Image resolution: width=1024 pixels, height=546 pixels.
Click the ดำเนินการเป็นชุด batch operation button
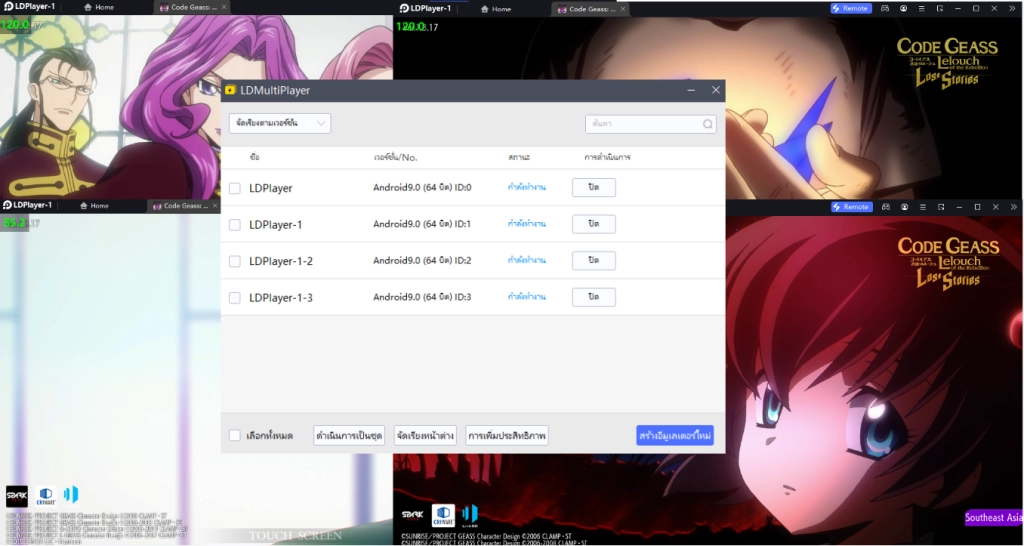[x=349, y=435]
